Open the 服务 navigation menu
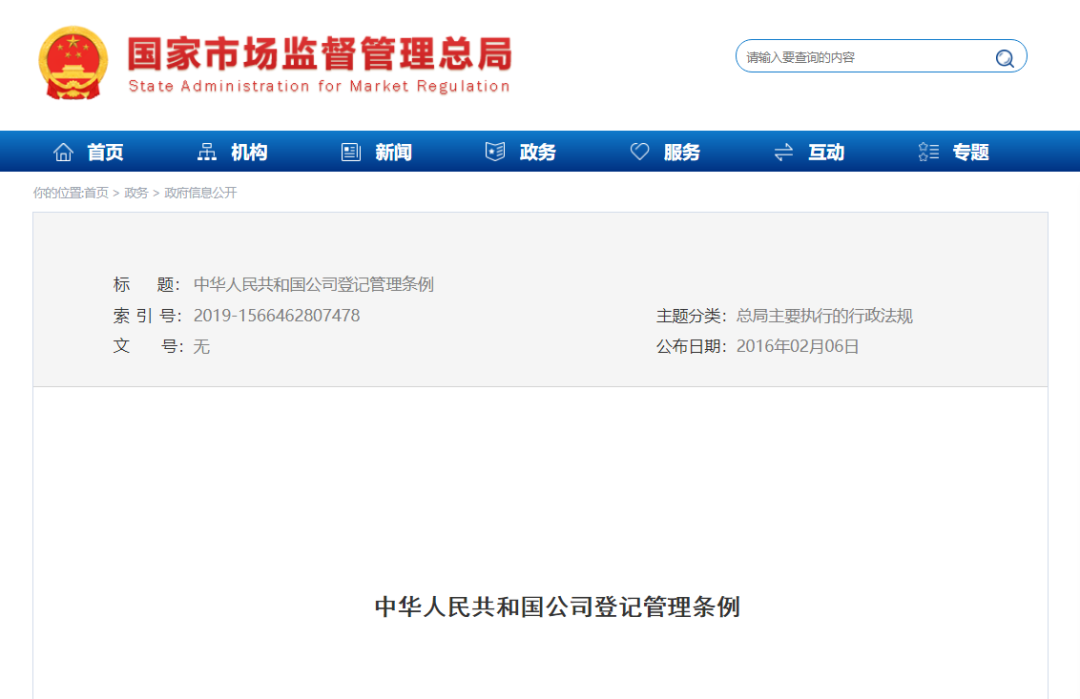1080x699 pixels. click(x=682, y=152)
